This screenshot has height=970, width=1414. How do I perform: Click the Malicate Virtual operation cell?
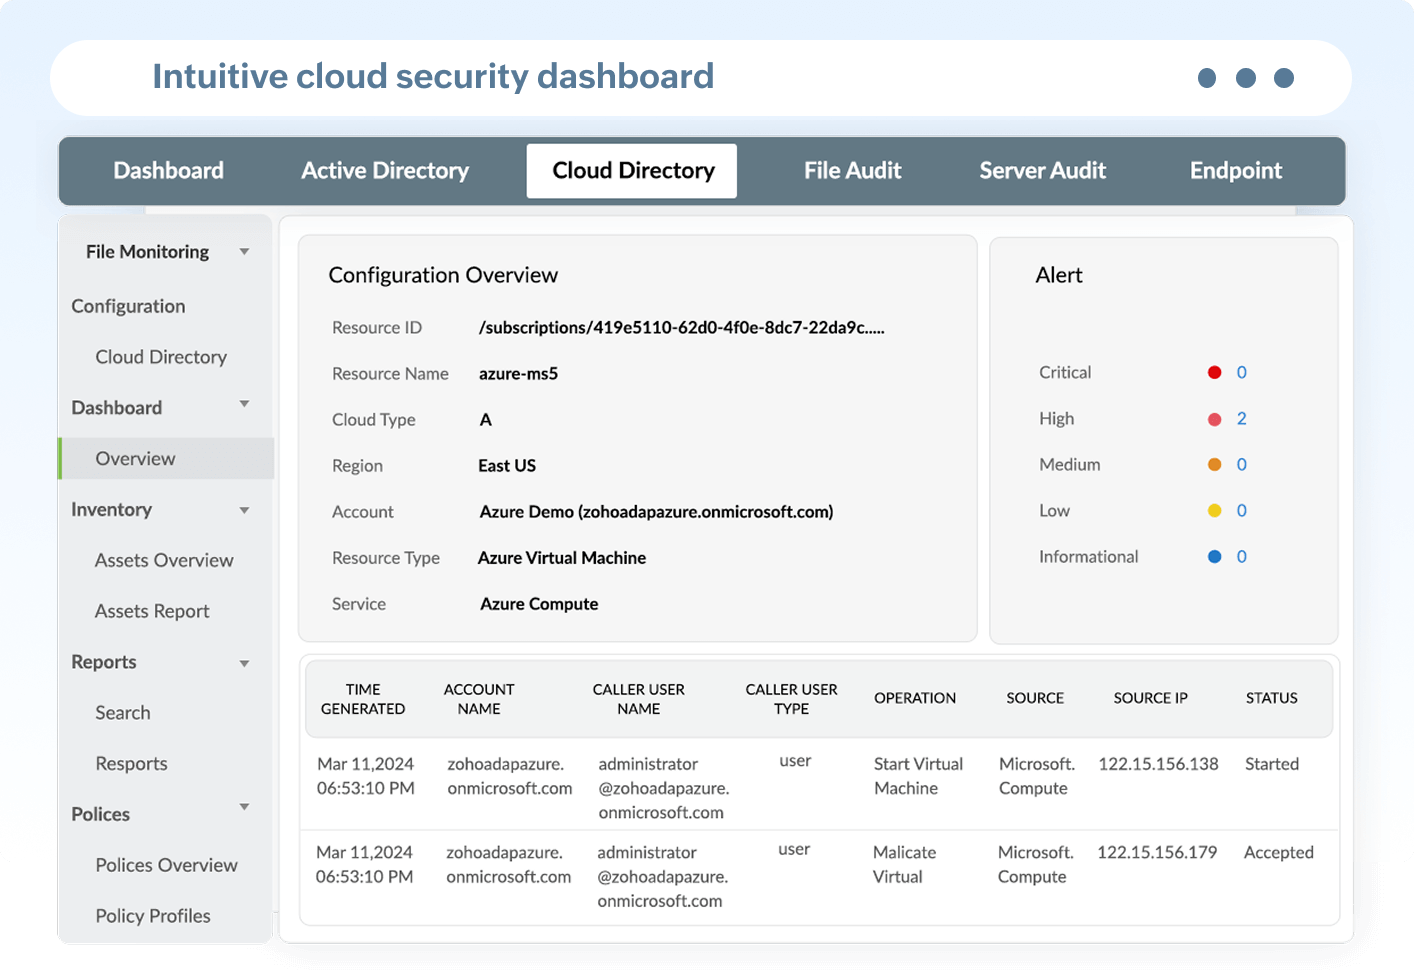(x=904, y=864)
